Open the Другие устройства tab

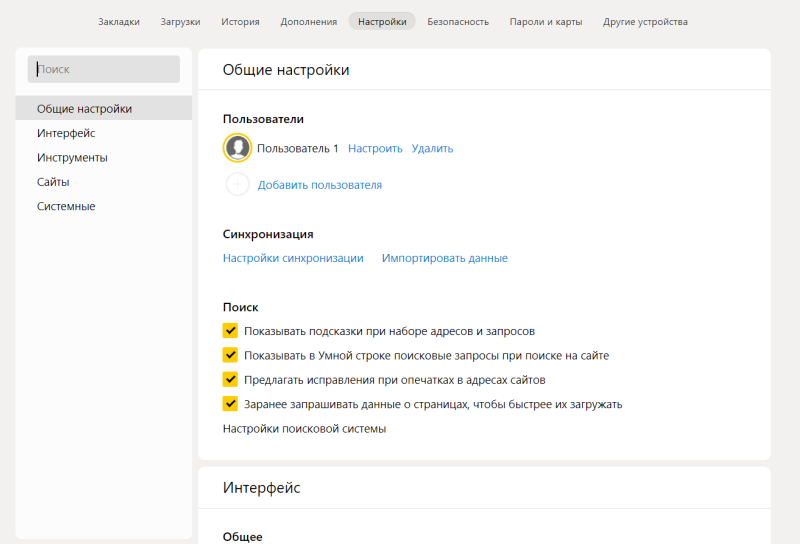645,21
